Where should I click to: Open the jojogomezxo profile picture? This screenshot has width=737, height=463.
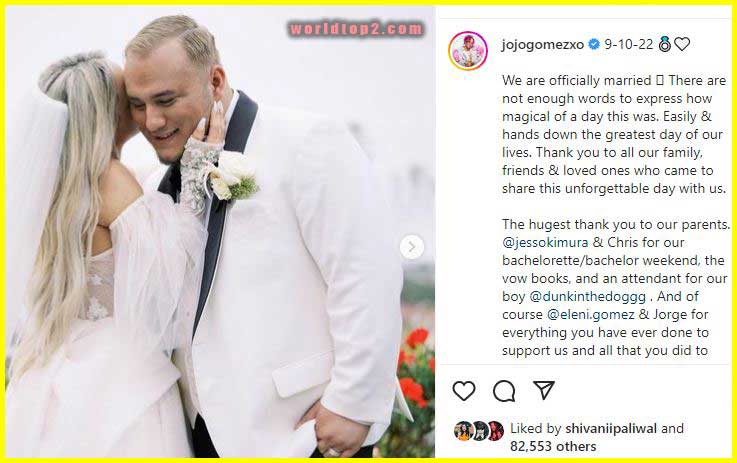coord(468,51)
